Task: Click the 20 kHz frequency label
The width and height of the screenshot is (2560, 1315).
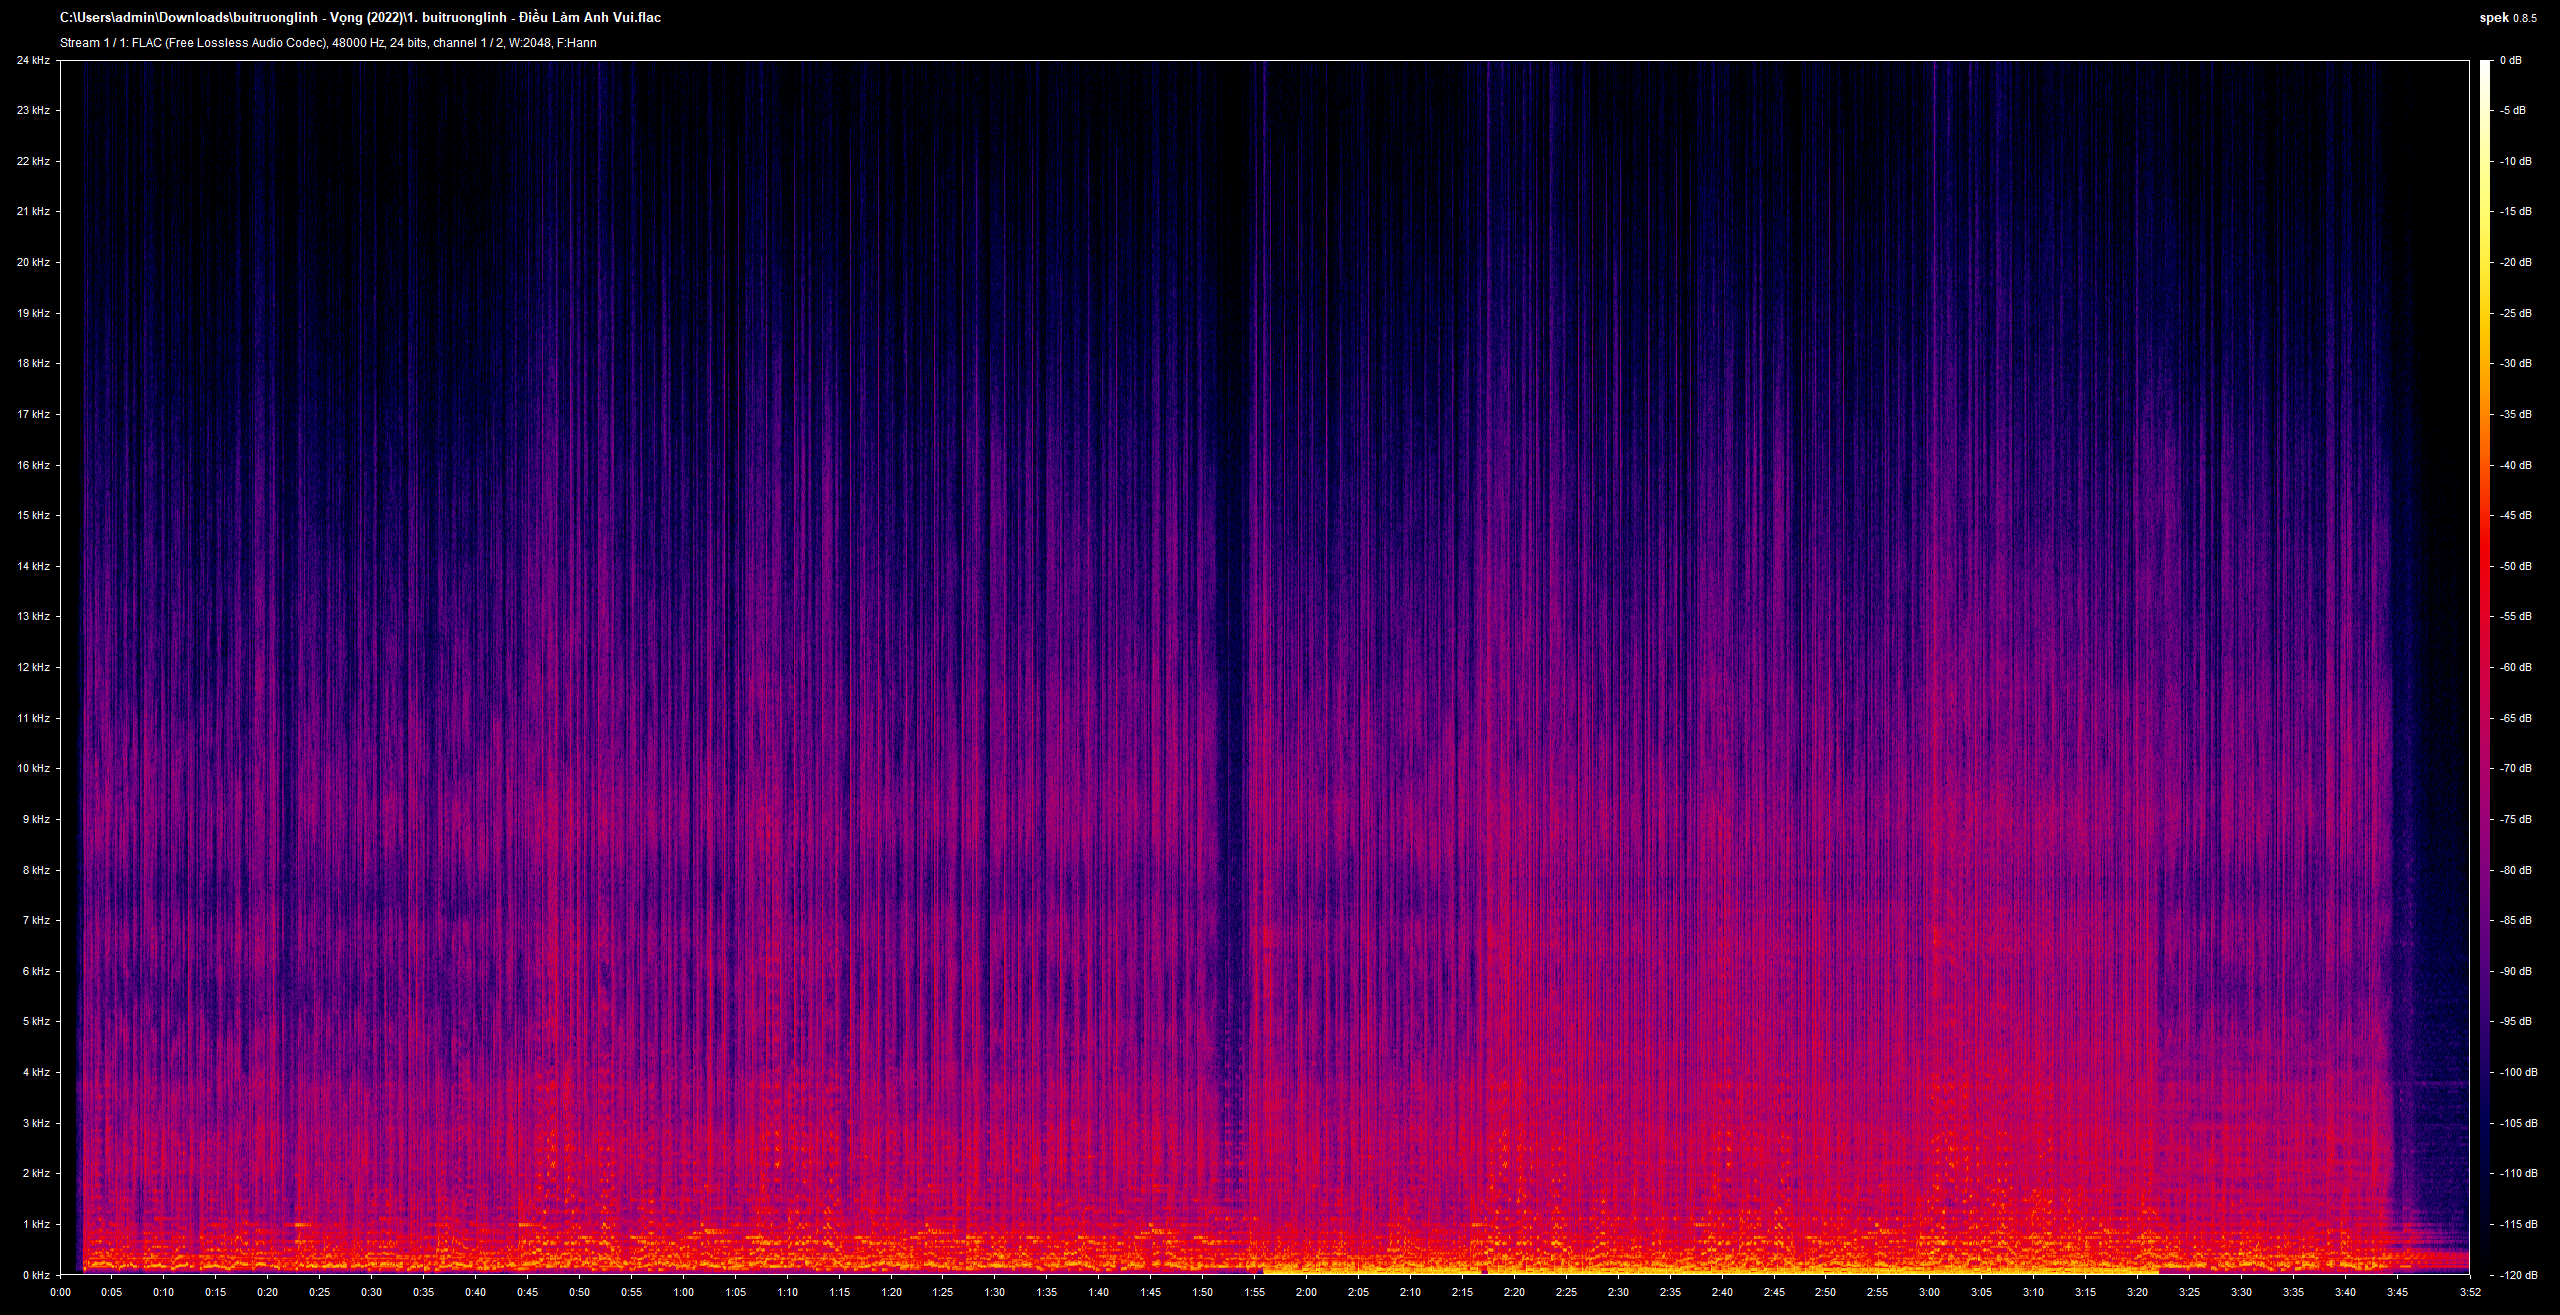Action: tap(33, 262)
